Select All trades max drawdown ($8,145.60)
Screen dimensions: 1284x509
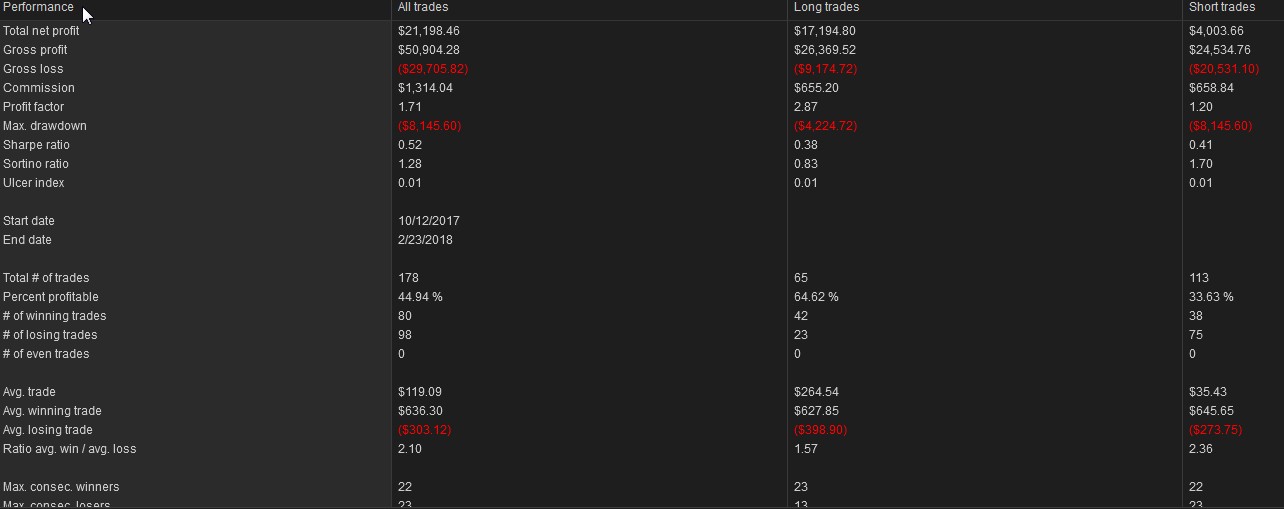click(429, 126)
